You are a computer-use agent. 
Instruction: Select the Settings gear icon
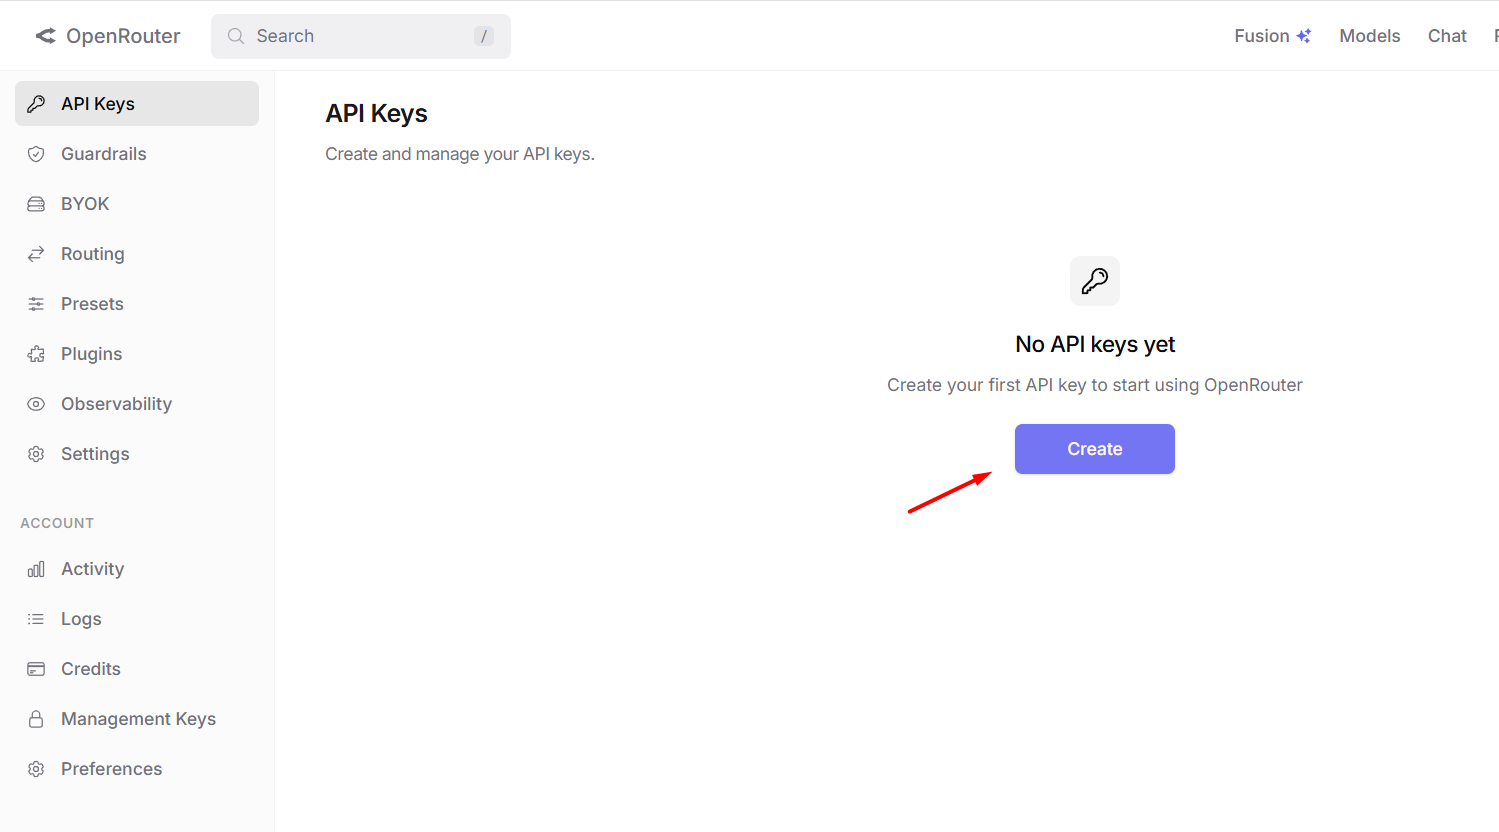pyautogui.click(x=36, y=453)
